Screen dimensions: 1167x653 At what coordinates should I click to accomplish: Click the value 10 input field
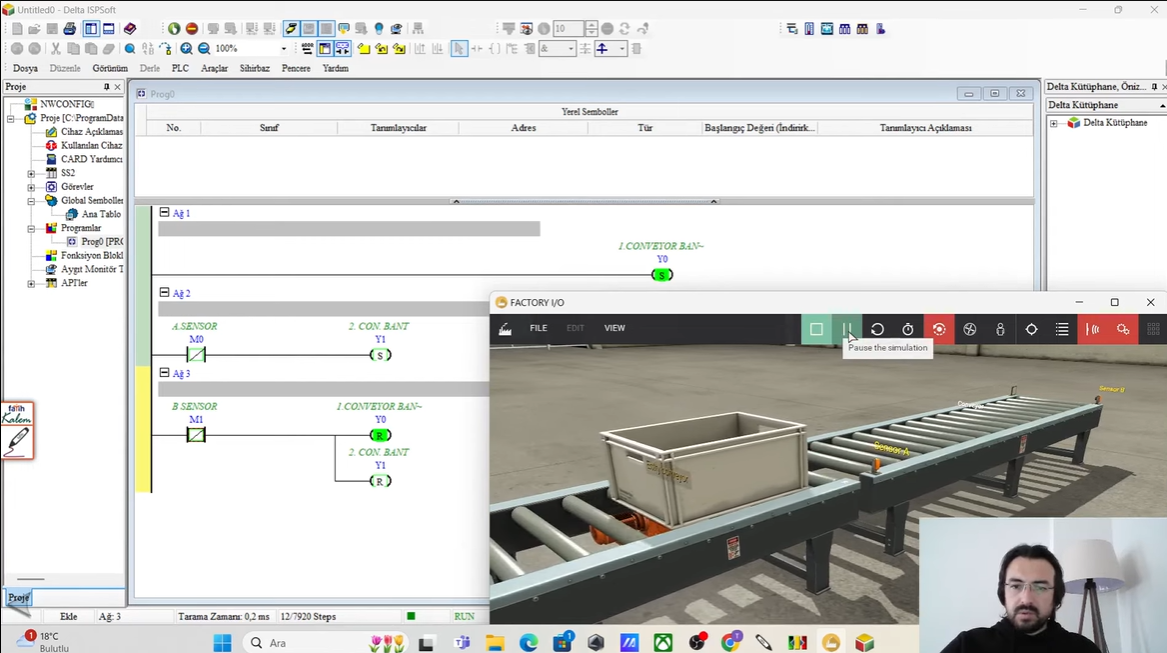pos(569,29)
